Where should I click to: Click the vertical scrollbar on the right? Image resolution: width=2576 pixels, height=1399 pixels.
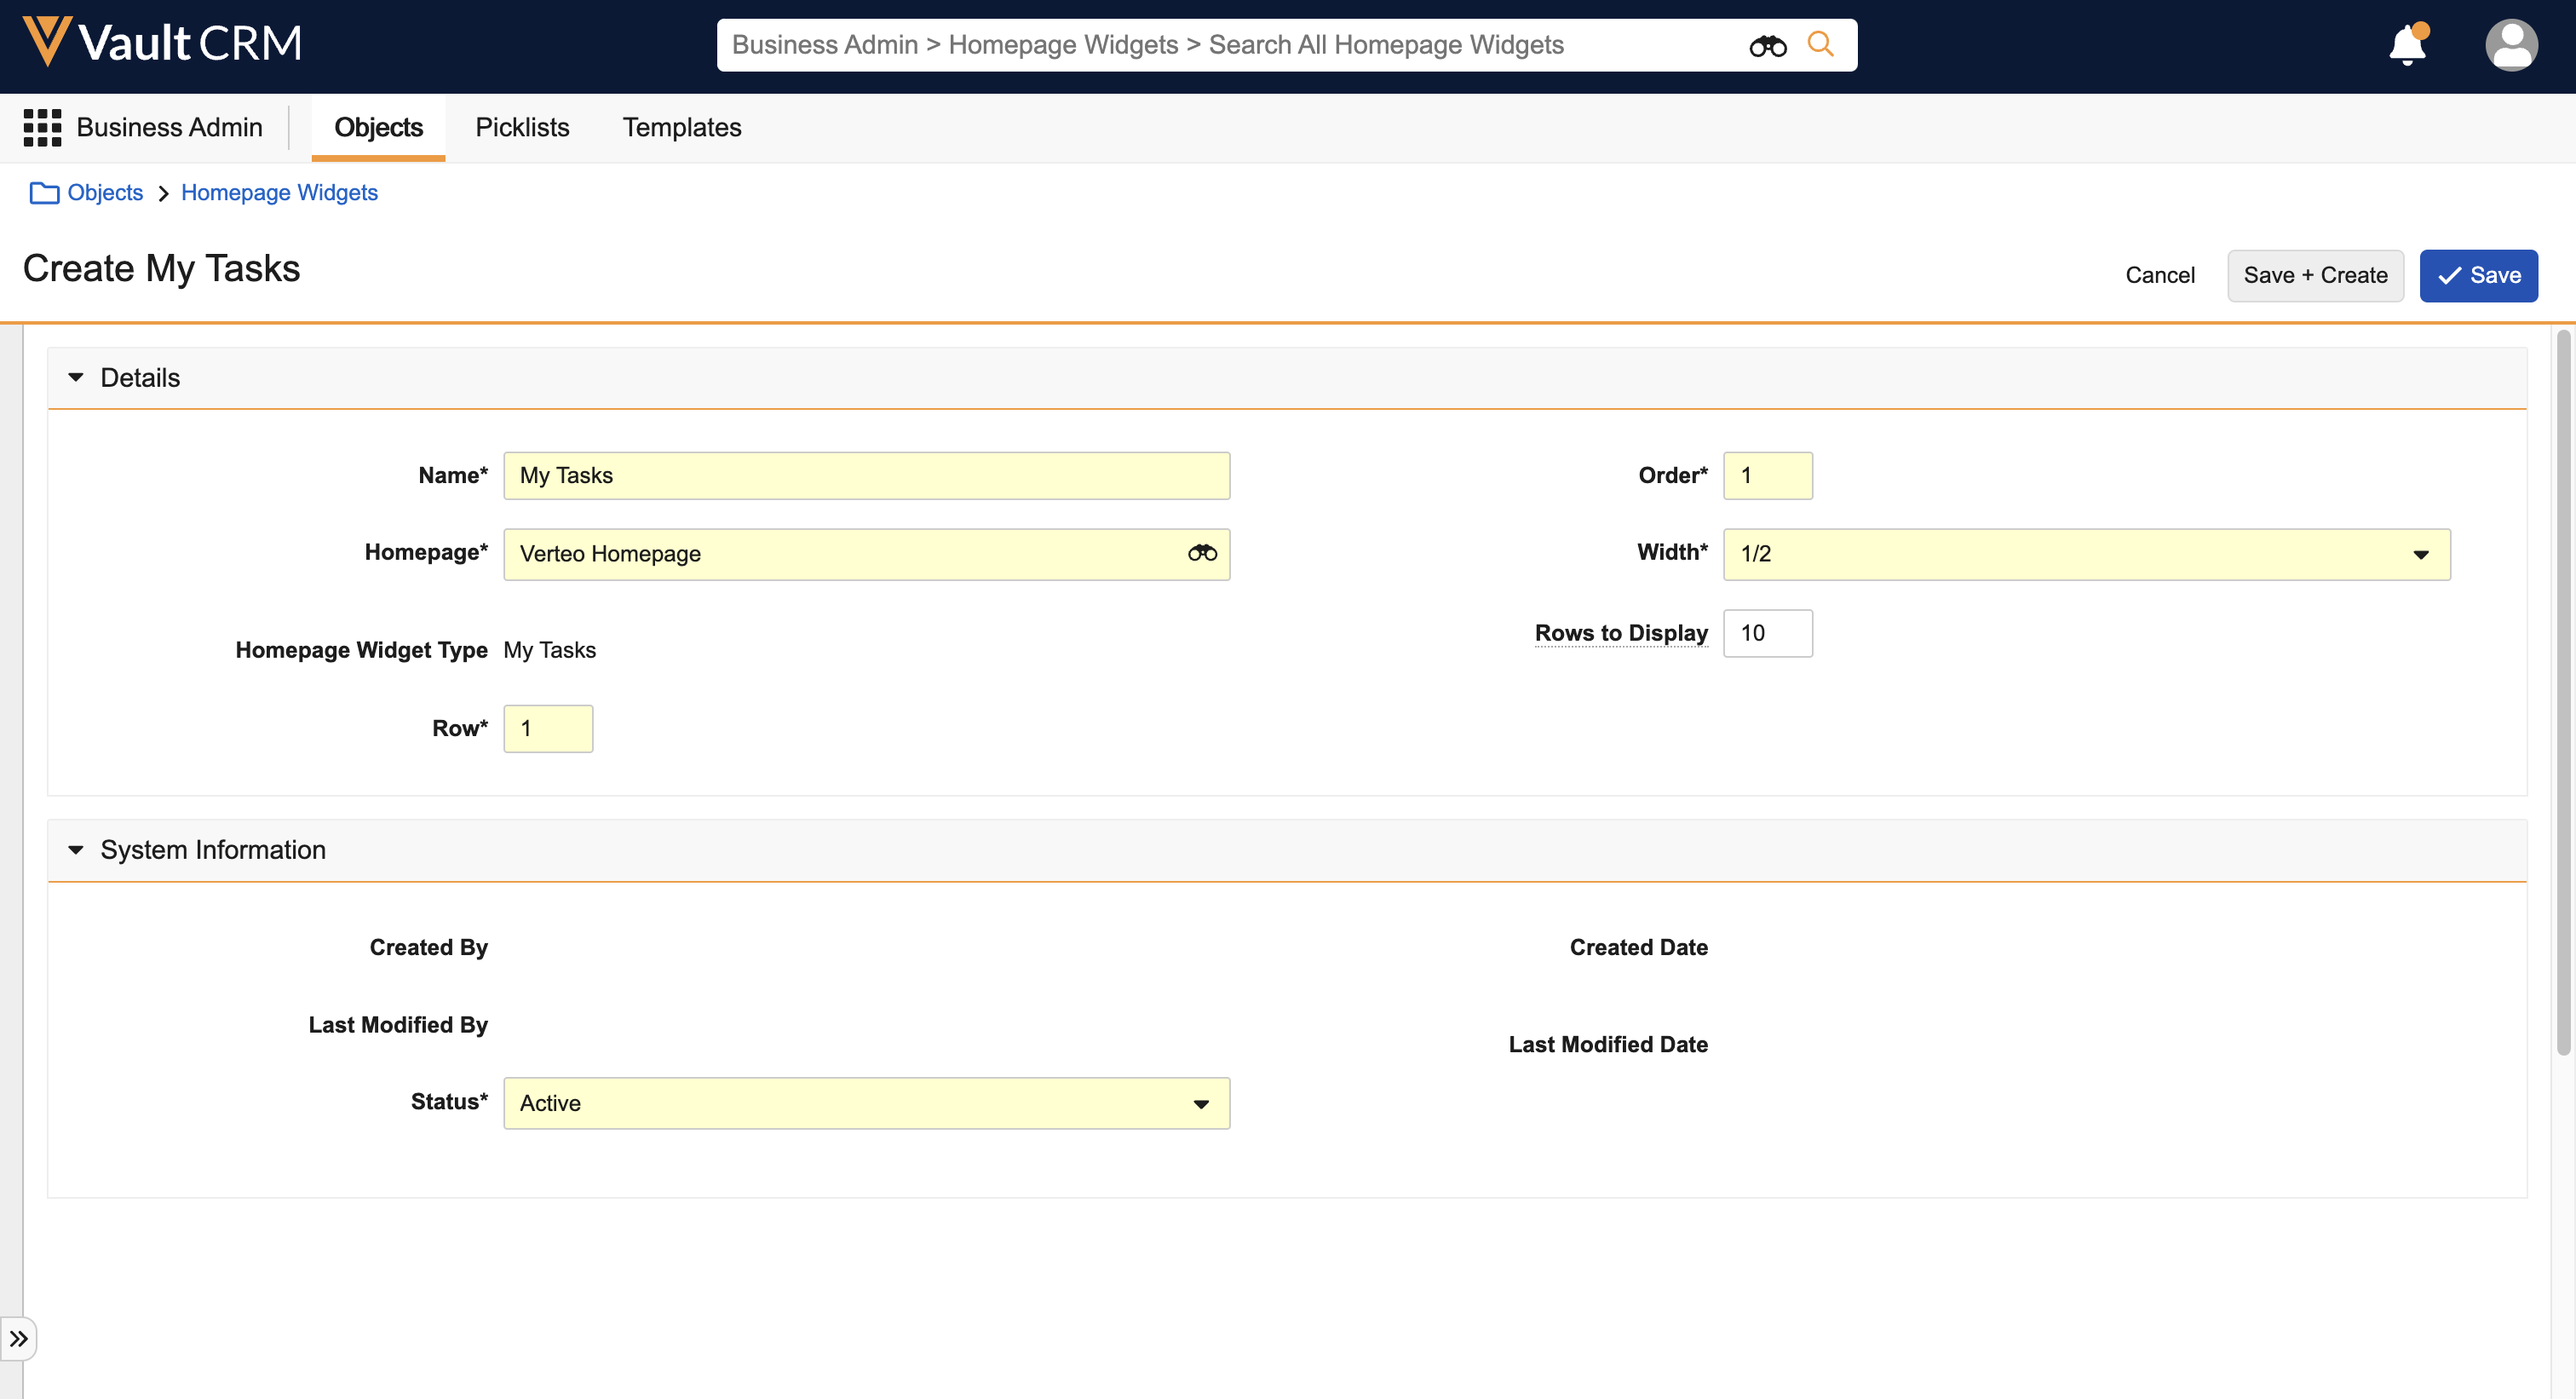pyautogui.click(x=2563, y=690)
